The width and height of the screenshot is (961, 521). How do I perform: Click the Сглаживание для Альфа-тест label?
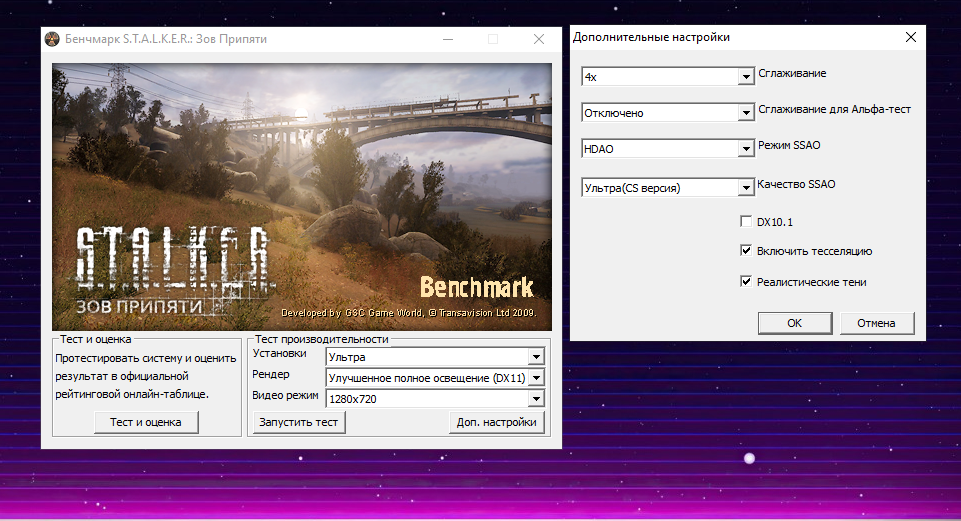pyautogui.click(x=834, y=110)
